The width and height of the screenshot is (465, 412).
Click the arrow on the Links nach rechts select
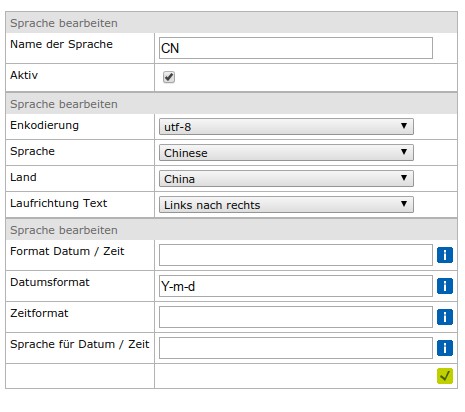[404, 204]
